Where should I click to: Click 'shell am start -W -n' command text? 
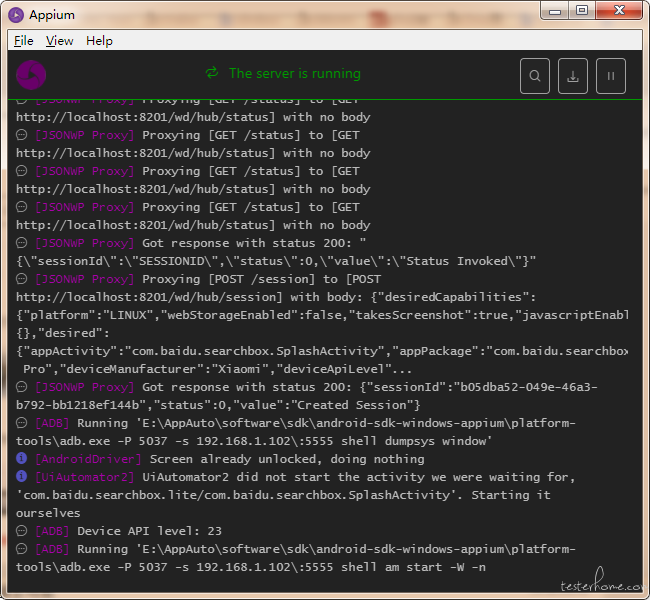[413, 567]
